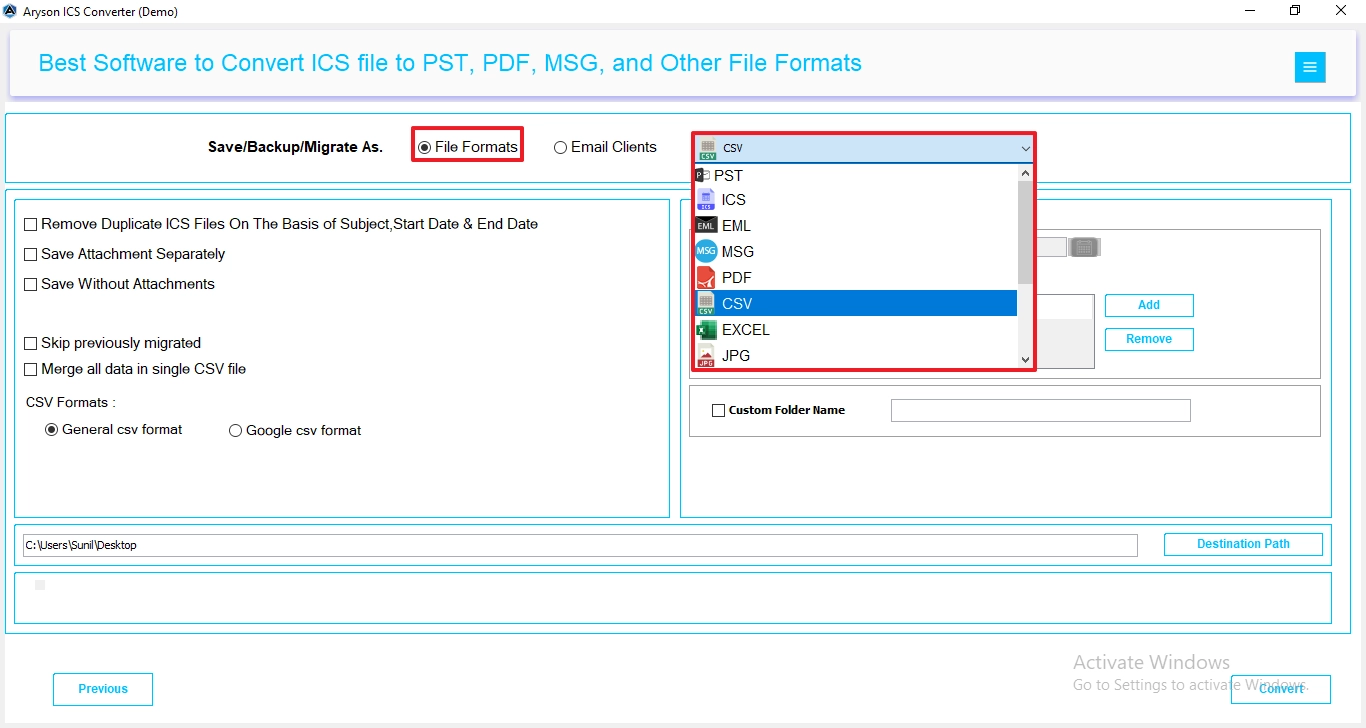
Task: Click the ICS format icon
Action: tap(706, 200)
